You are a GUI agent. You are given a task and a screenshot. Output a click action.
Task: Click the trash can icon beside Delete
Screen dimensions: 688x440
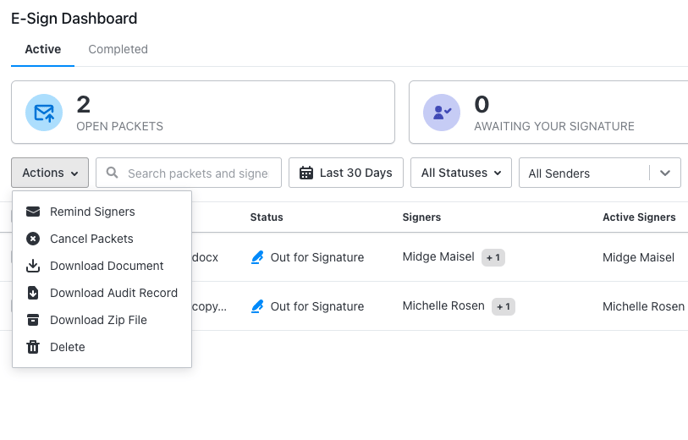coord(33,347)
